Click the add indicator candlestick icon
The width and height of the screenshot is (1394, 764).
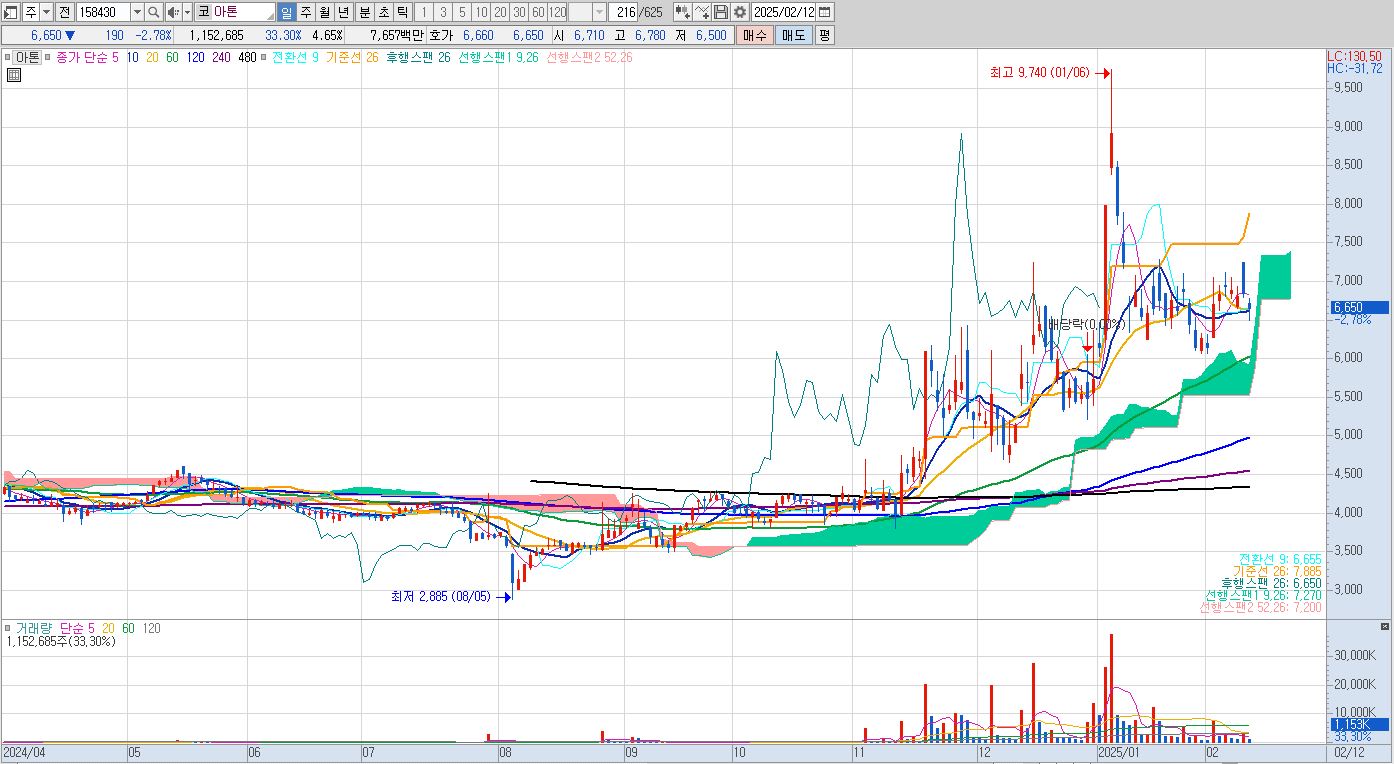683,12
